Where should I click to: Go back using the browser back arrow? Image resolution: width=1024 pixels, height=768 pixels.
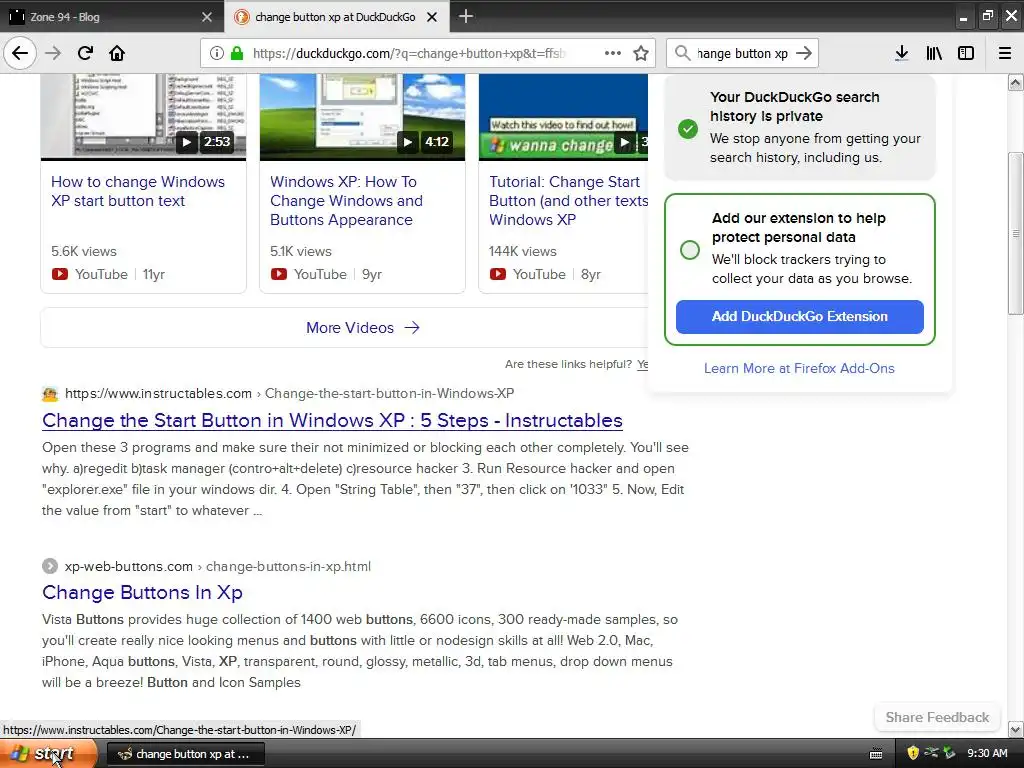coord(20,53)
